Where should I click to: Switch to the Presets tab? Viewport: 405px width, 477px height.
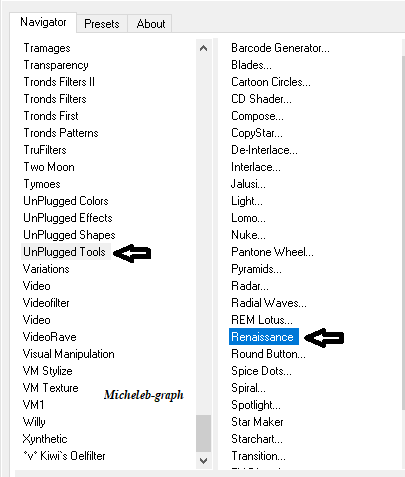click(102, 24)
